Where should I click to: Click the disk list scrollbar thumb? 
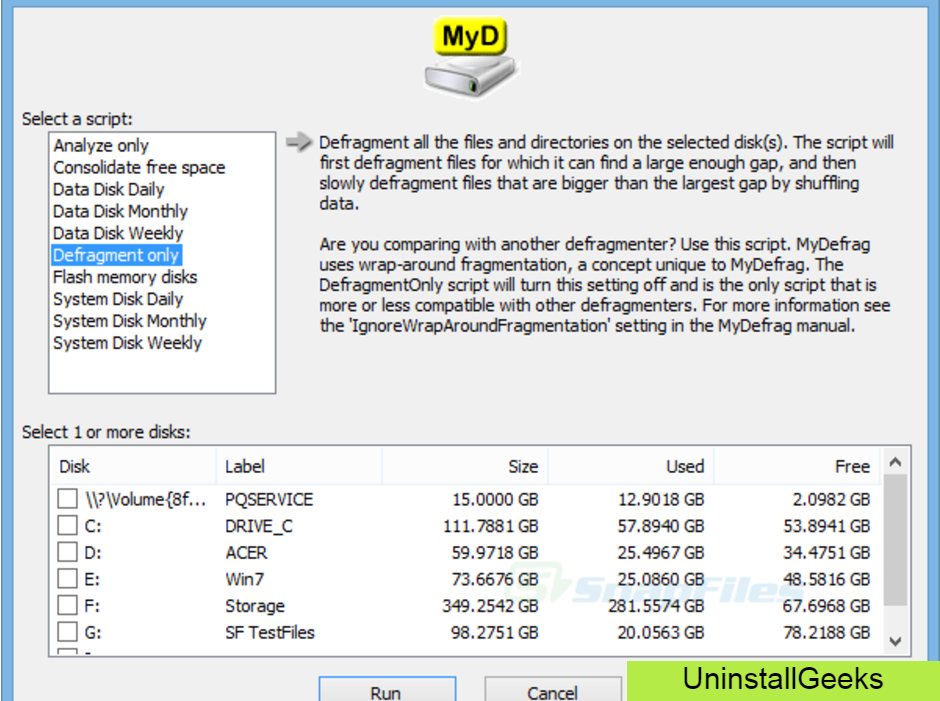tap(896, 540)
